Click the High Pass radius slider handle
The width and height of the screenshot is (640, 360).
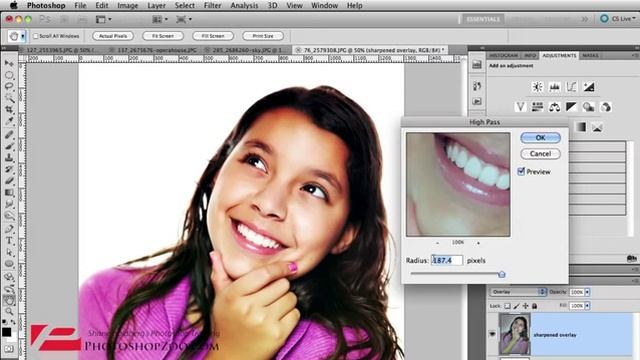coord(502,274)
